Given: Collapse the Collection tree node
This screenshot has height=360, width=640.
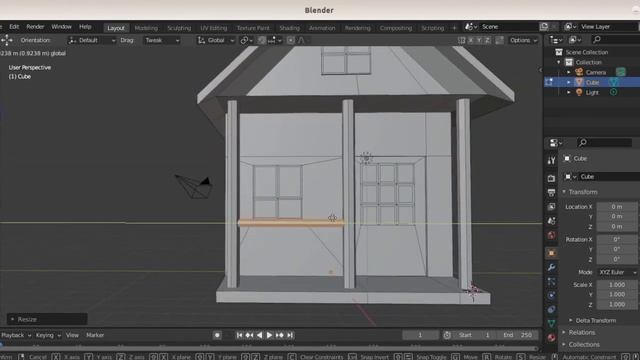Looking at the screenshot, I should click(559, 62).
